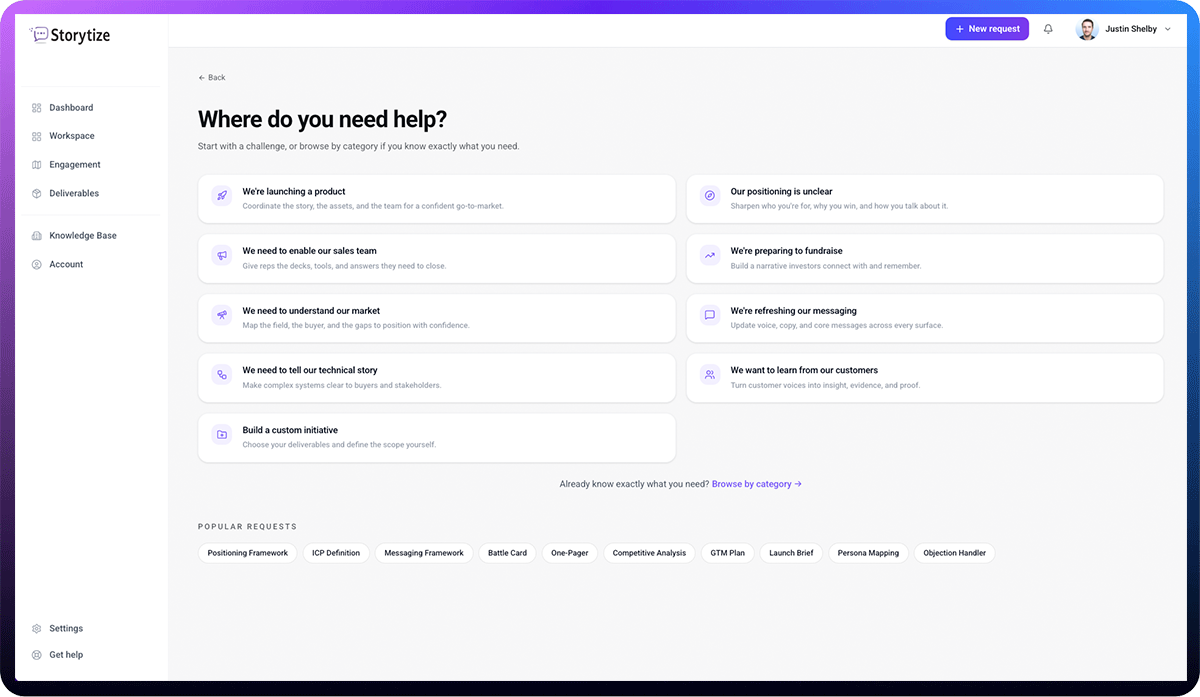Click the Deliverables box icon

[37, 194]
